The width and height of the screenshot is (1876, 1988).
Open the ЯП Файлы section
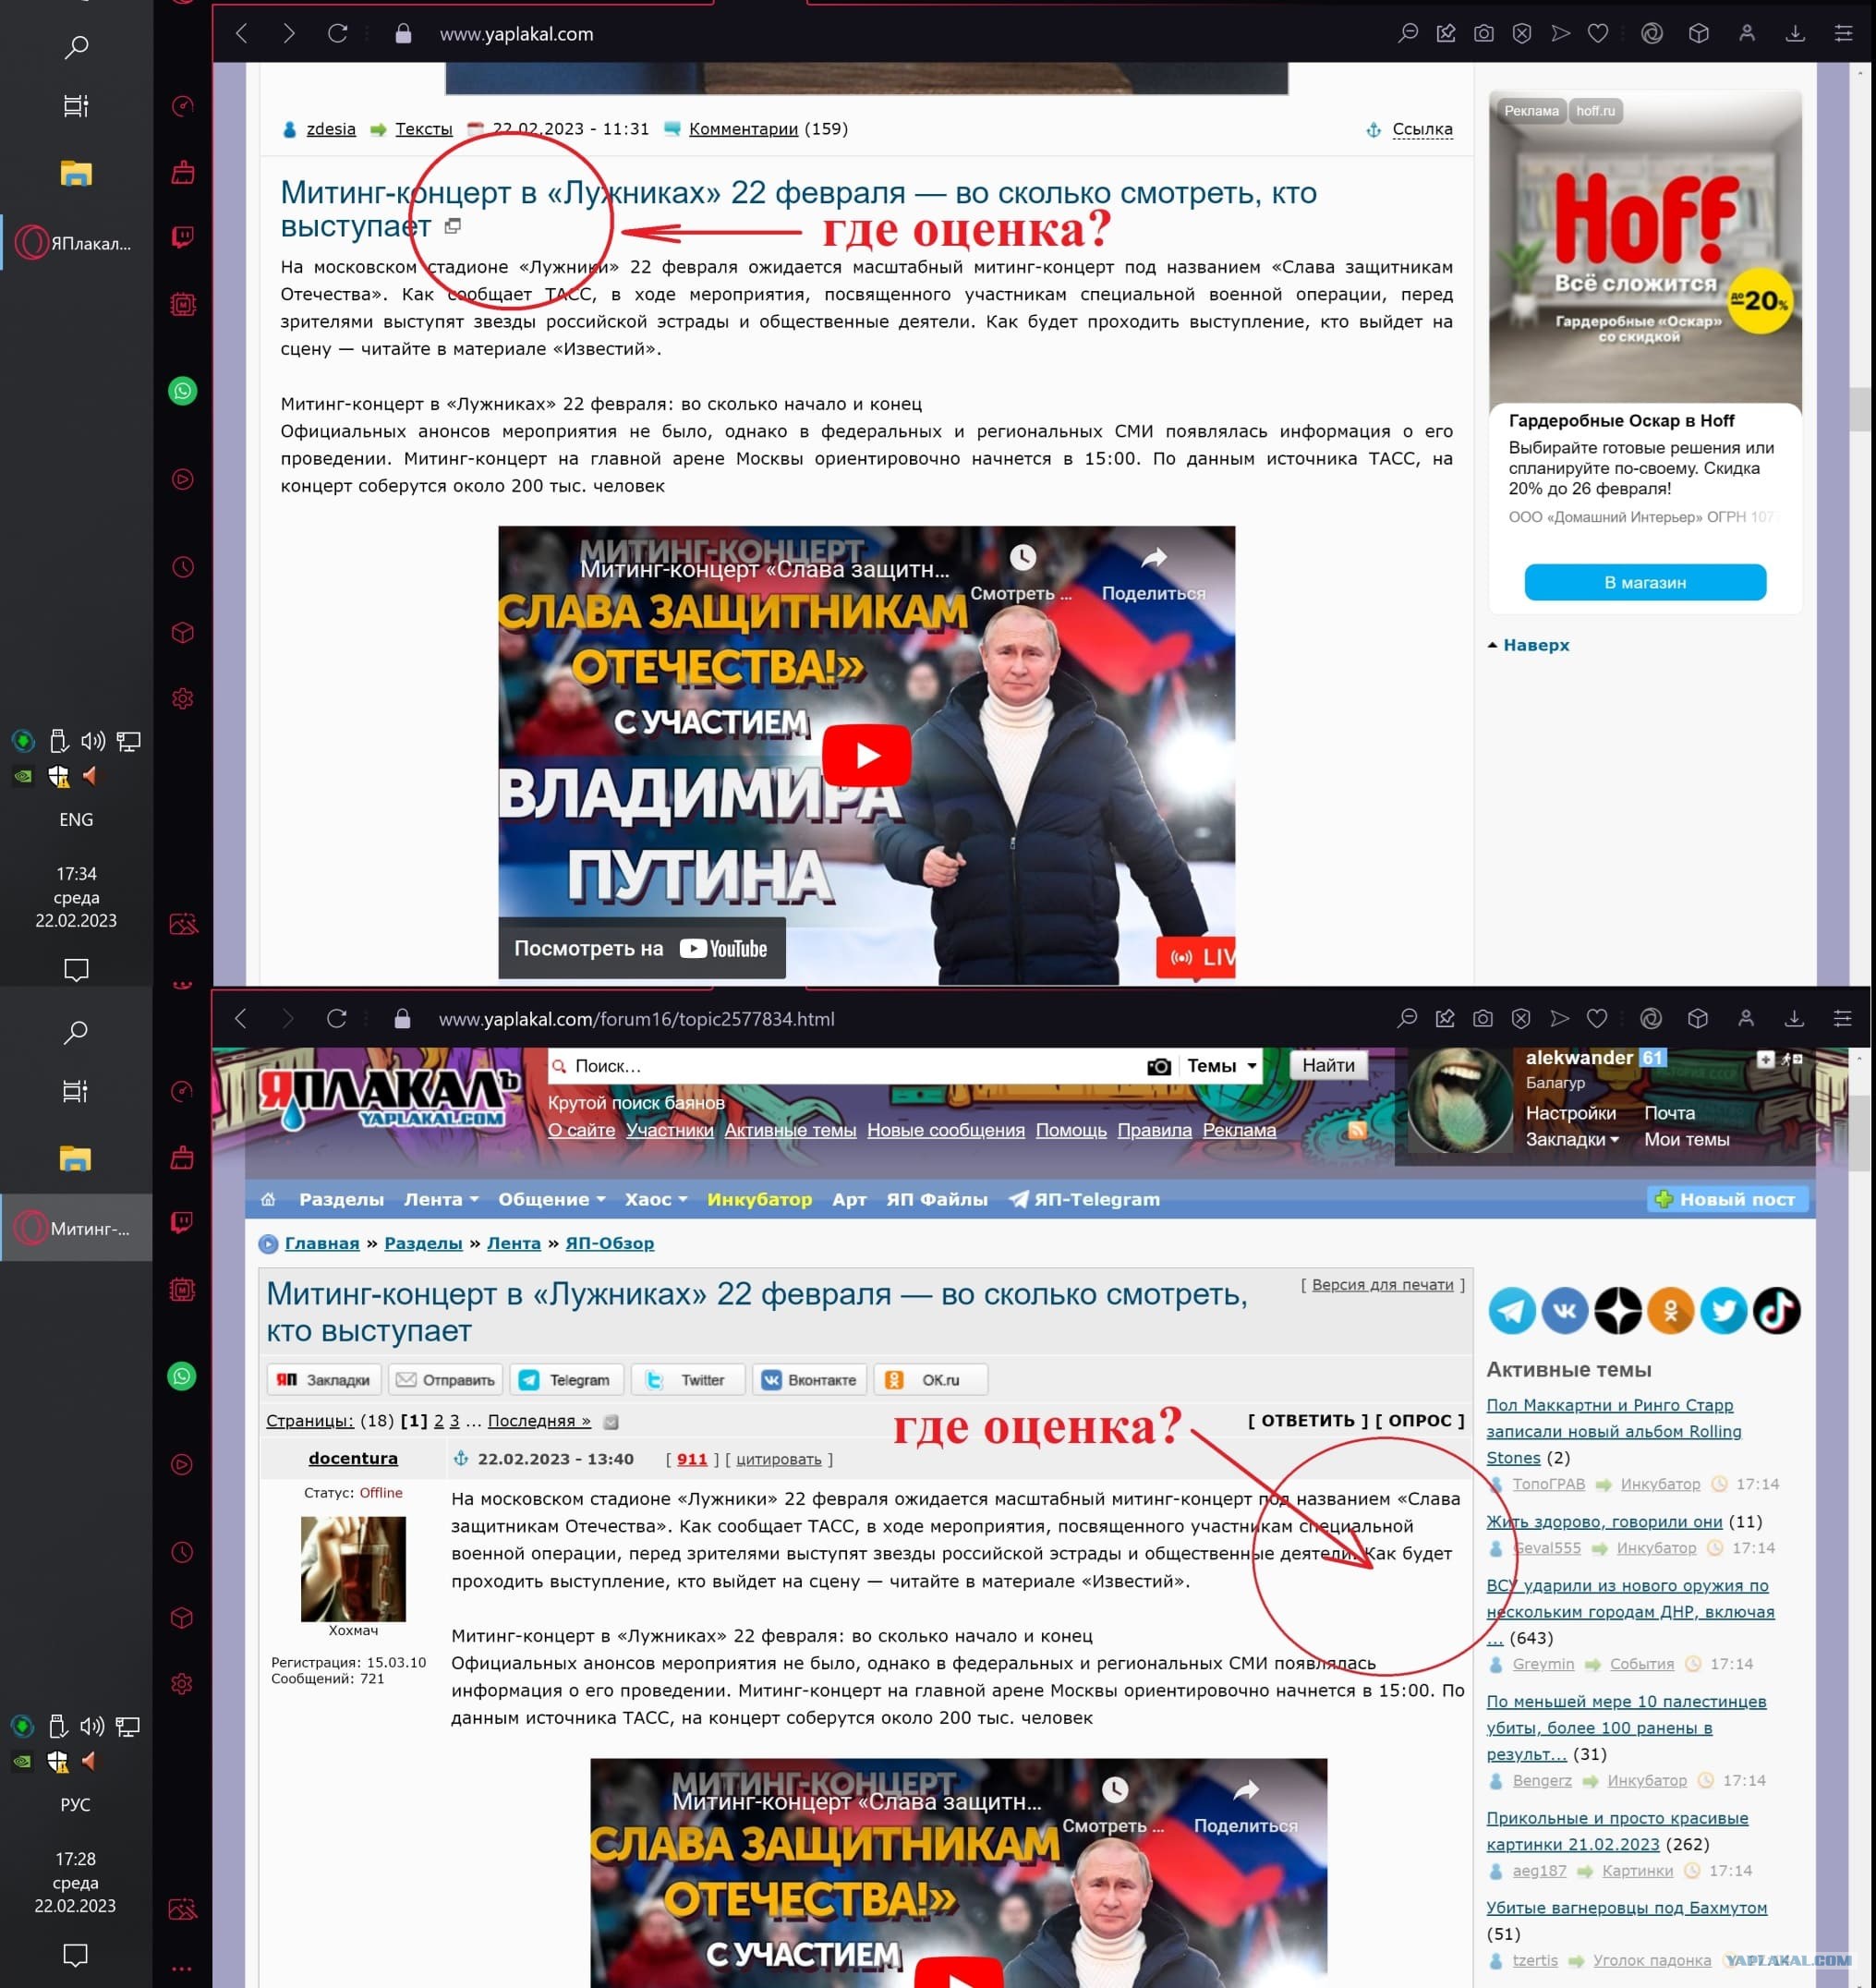click(x=937, y=1199)
